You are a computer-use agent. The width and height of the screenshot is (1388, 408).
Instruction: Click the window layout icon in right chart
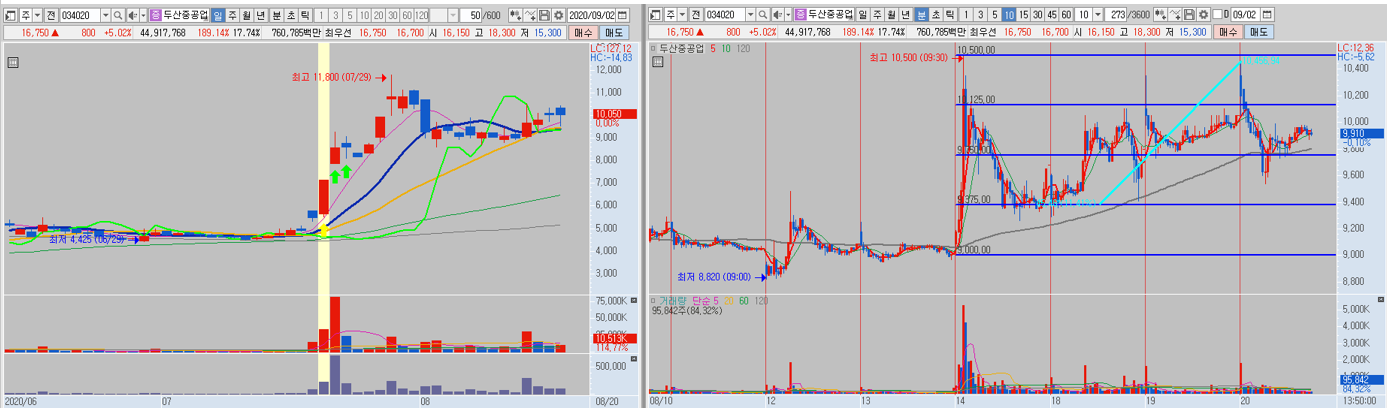click(655, 15)
